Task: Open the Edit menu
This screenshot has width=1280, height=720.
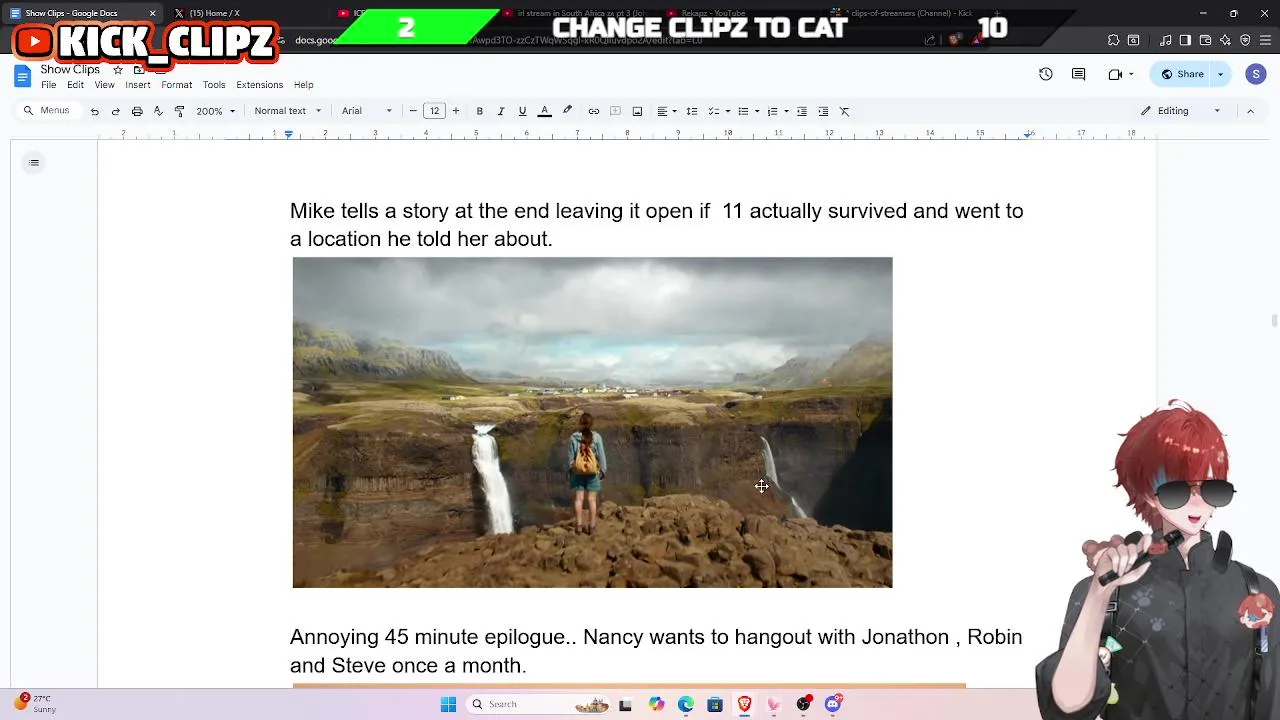Action: tap(75, 85)
